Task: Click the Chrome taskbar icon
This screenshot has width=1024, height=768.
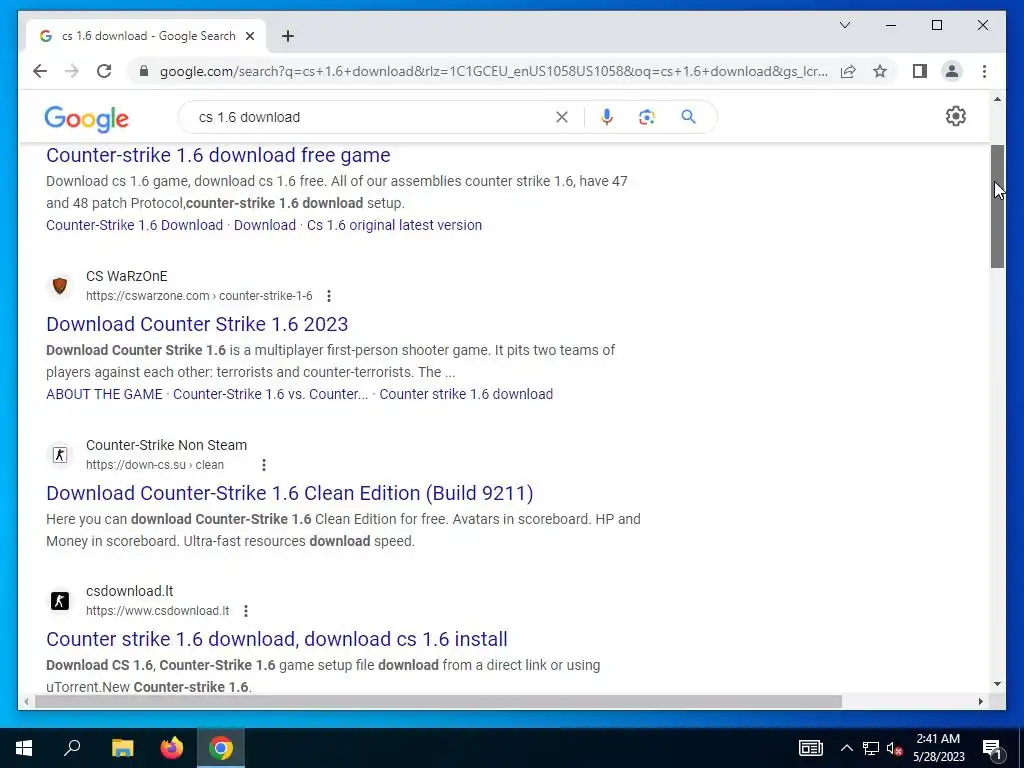Action: coord(221,748)
